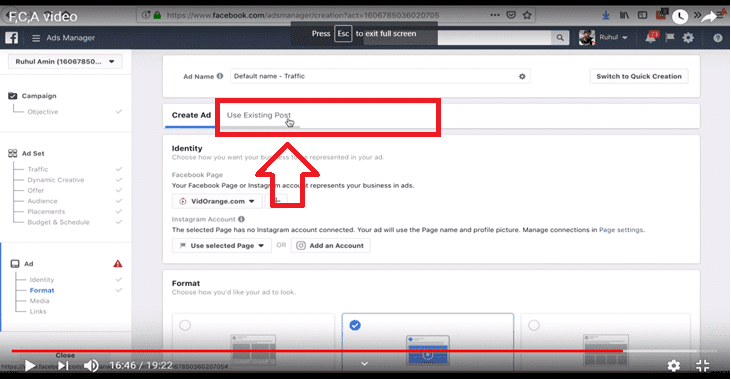Click the video share arrow icon
This screenshot has height=380, width=731.
click(710, 17)
